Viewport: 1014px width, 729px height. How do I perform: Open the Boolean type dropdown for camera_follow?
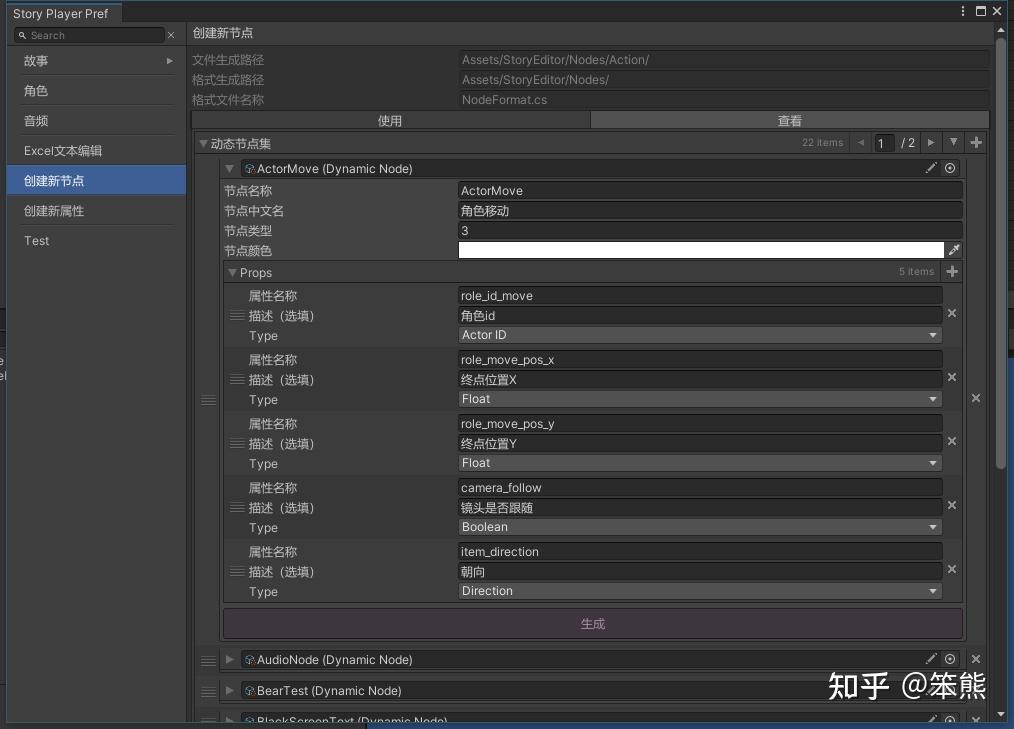[699, 527]
